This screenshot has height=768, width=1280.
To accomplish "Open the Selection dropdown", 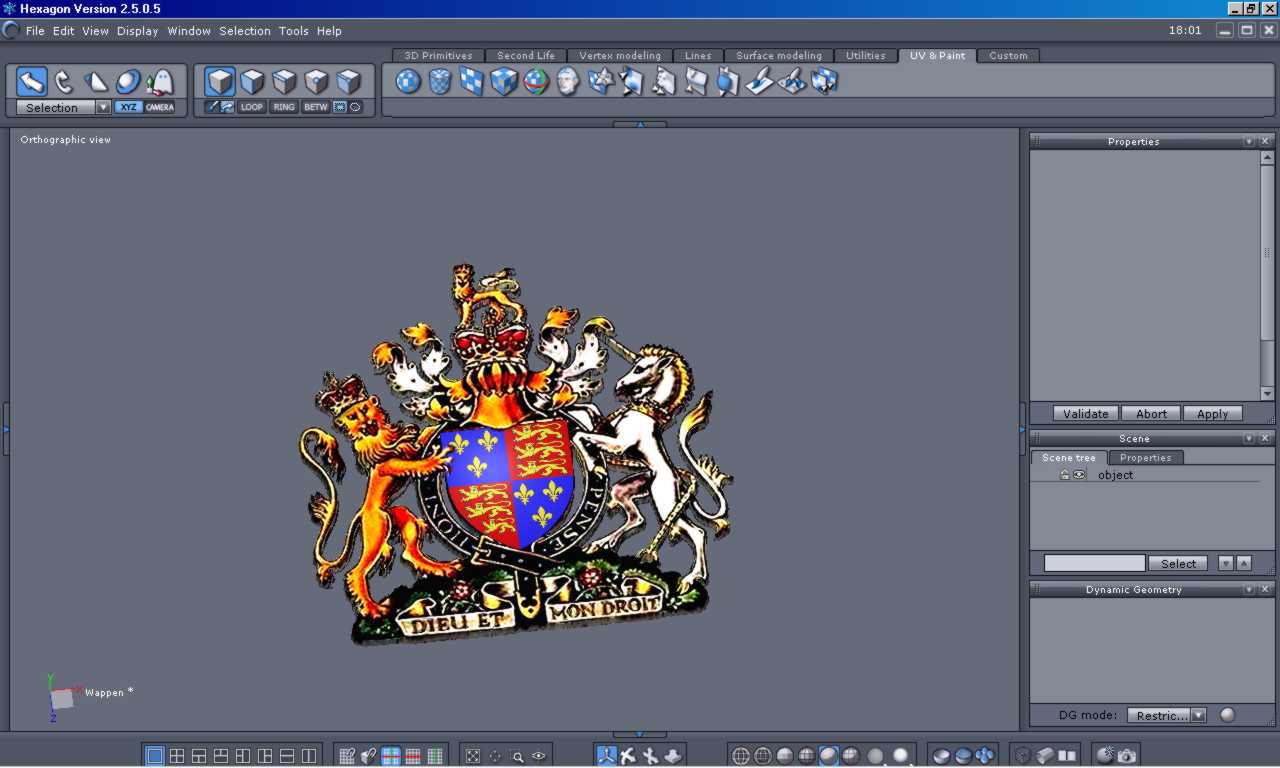I will (x=103, y=107).
